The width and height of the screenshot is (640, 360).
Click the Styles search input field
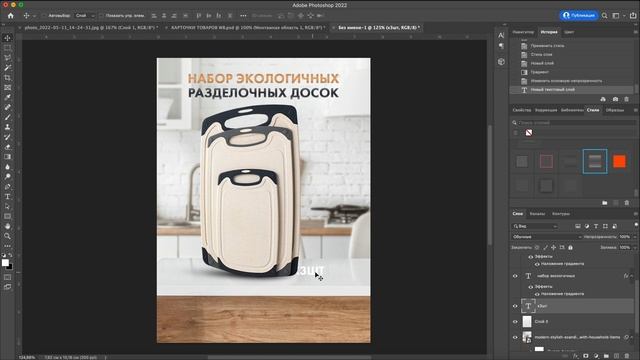(573, 122)
